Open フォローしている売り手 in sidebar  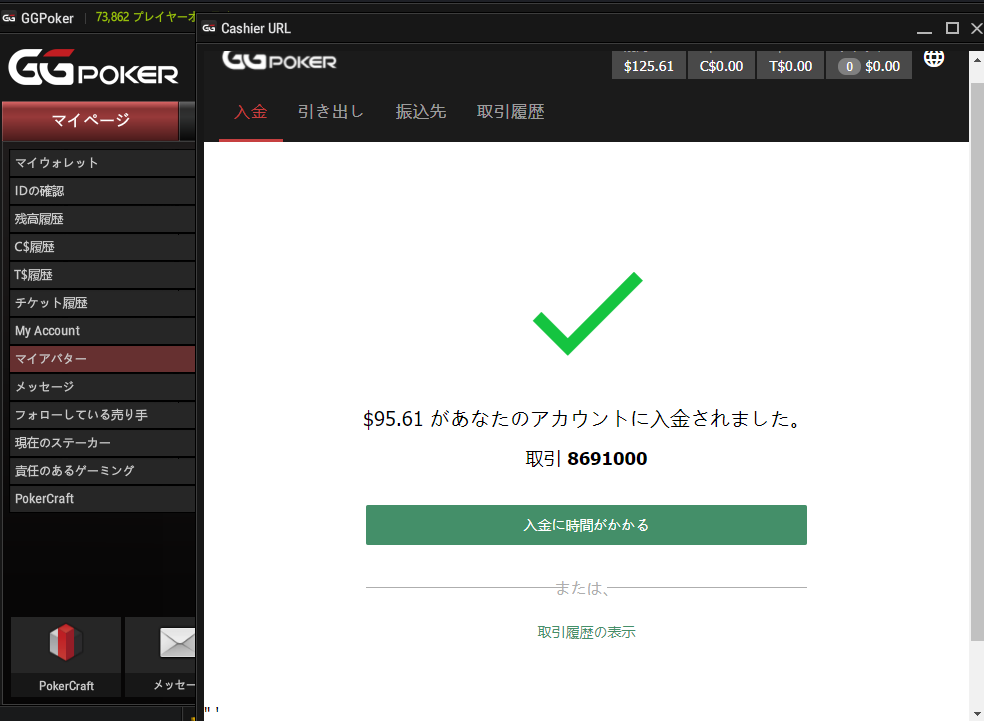click(102, 415)
